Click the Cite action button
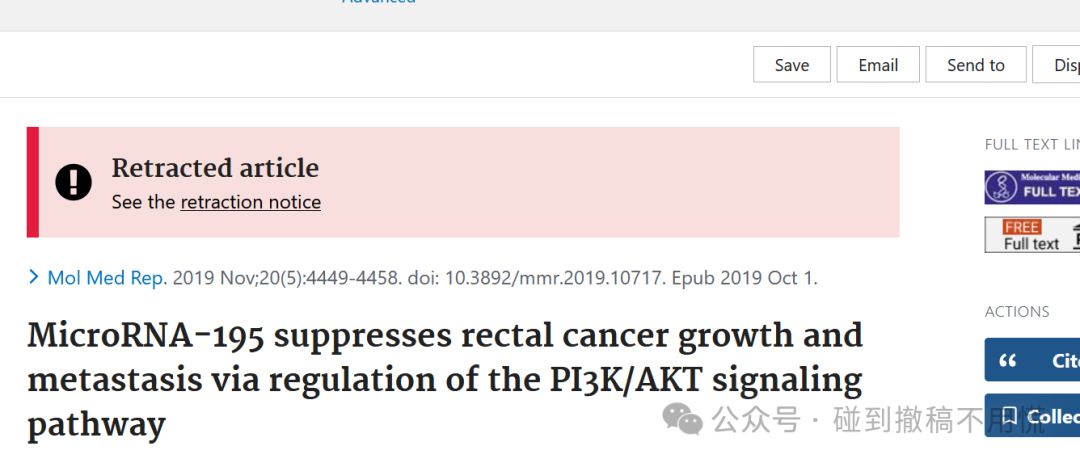Viewport: 1080px width, 463px height. click(x=1032, y=360)
